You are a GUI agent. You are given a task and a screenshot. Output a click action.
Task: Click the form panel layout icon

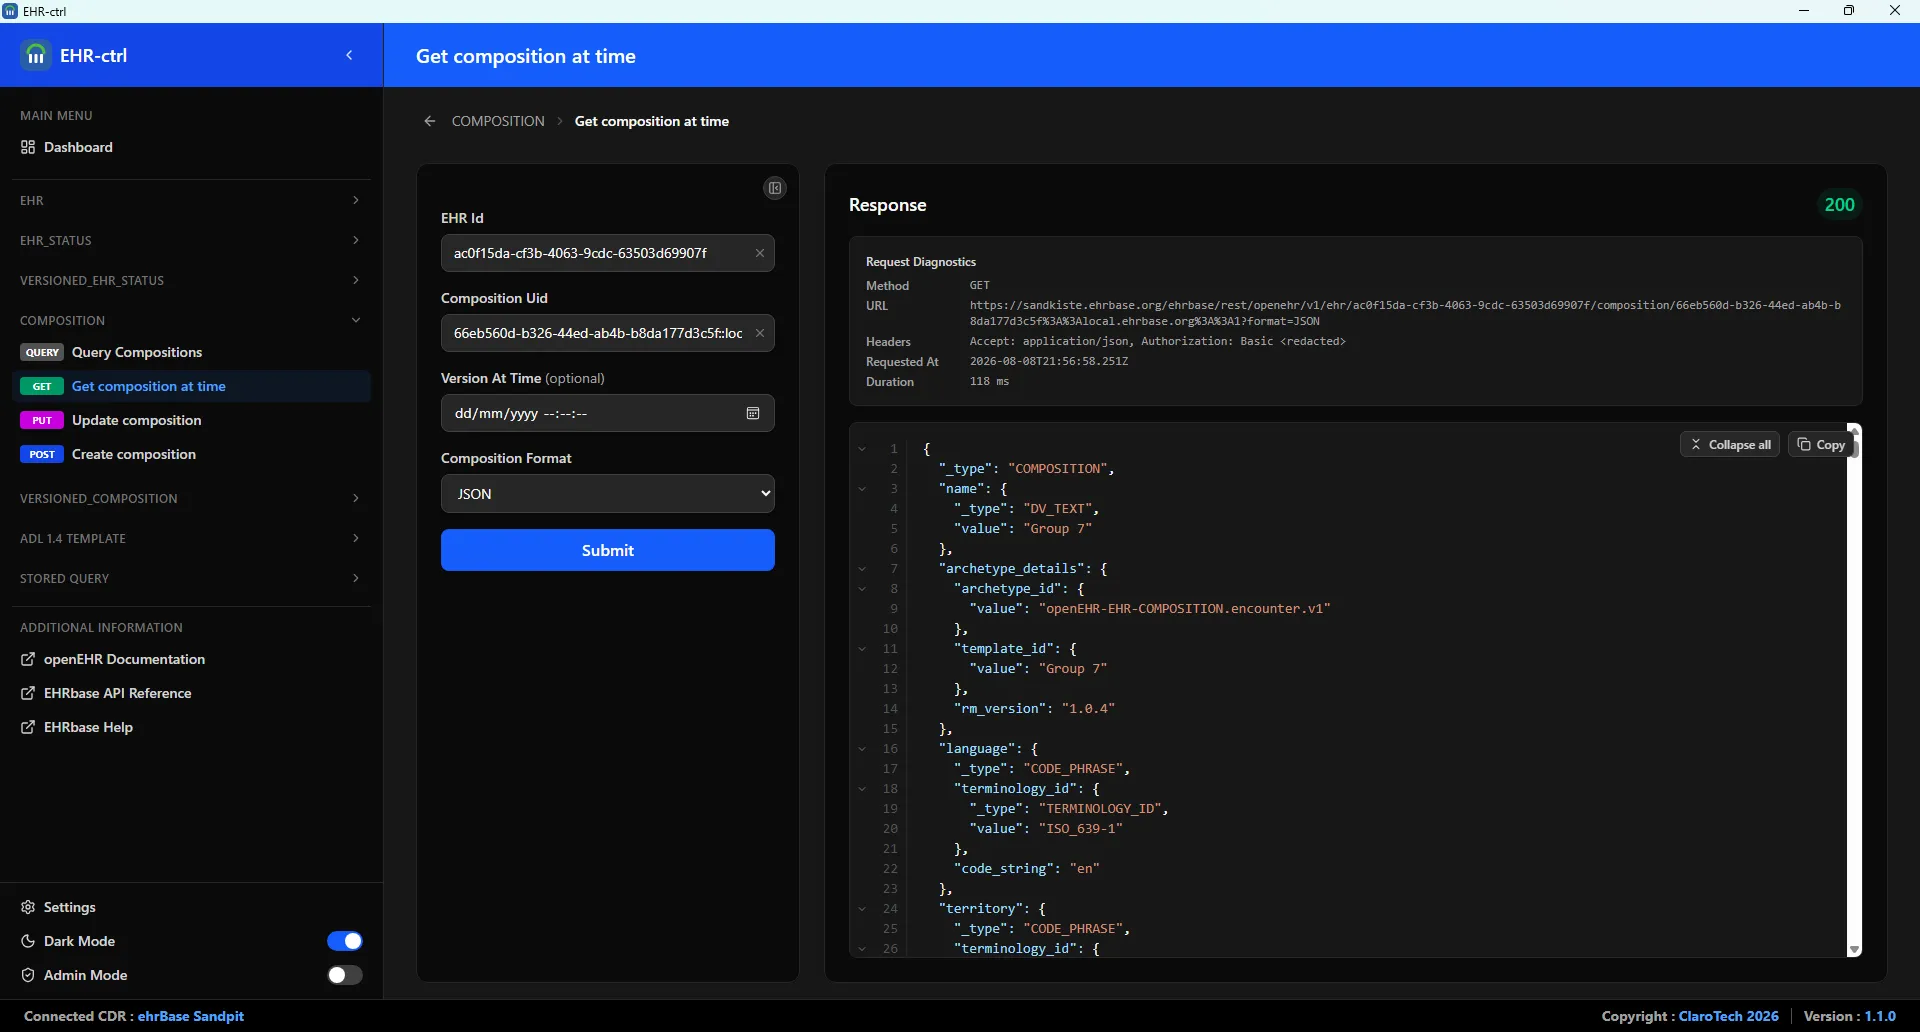[775, 188]
